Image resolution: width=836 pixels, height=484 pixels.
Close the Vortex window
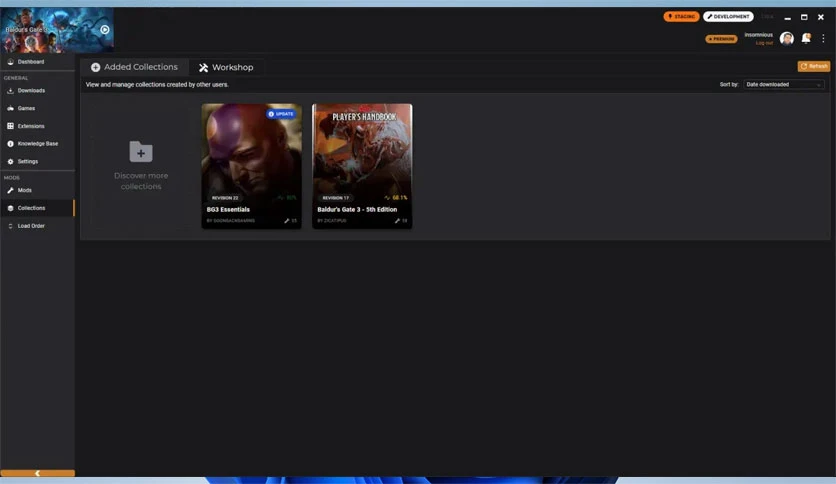(821, 17)
